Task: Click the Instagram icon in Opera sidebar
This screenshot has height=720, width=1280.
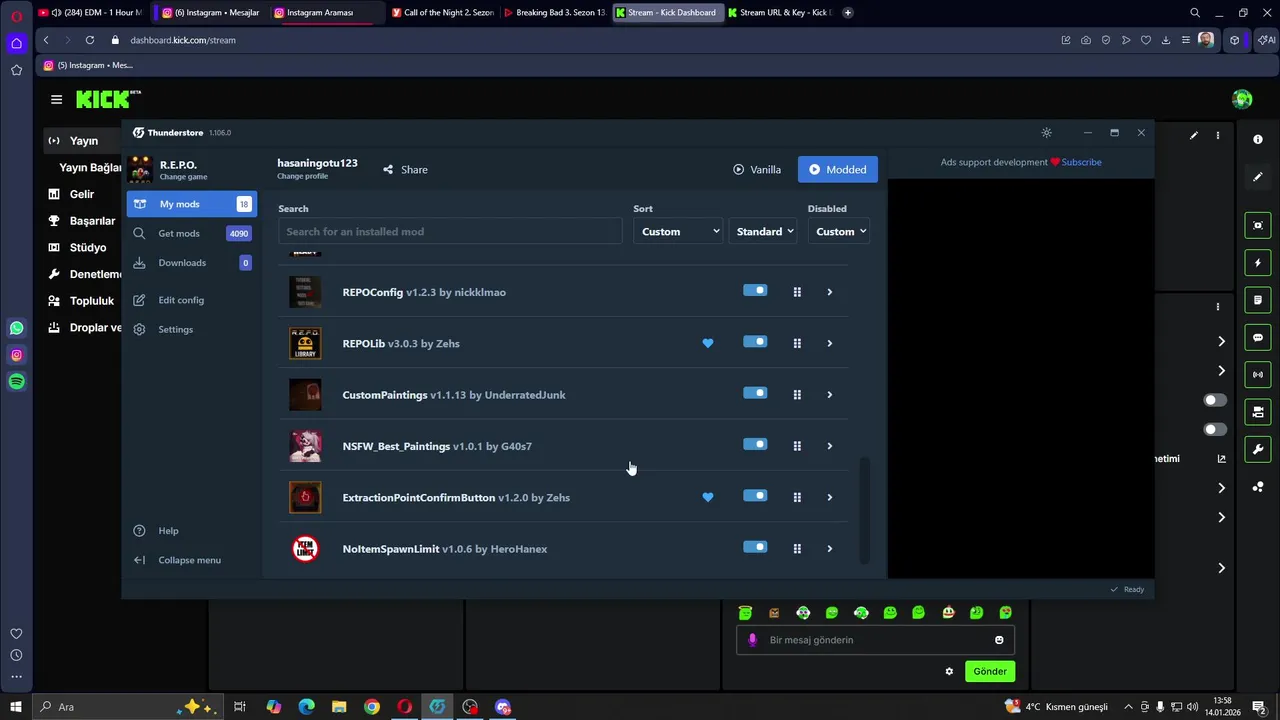Action: pyautogui.click(x=17, y=355)
